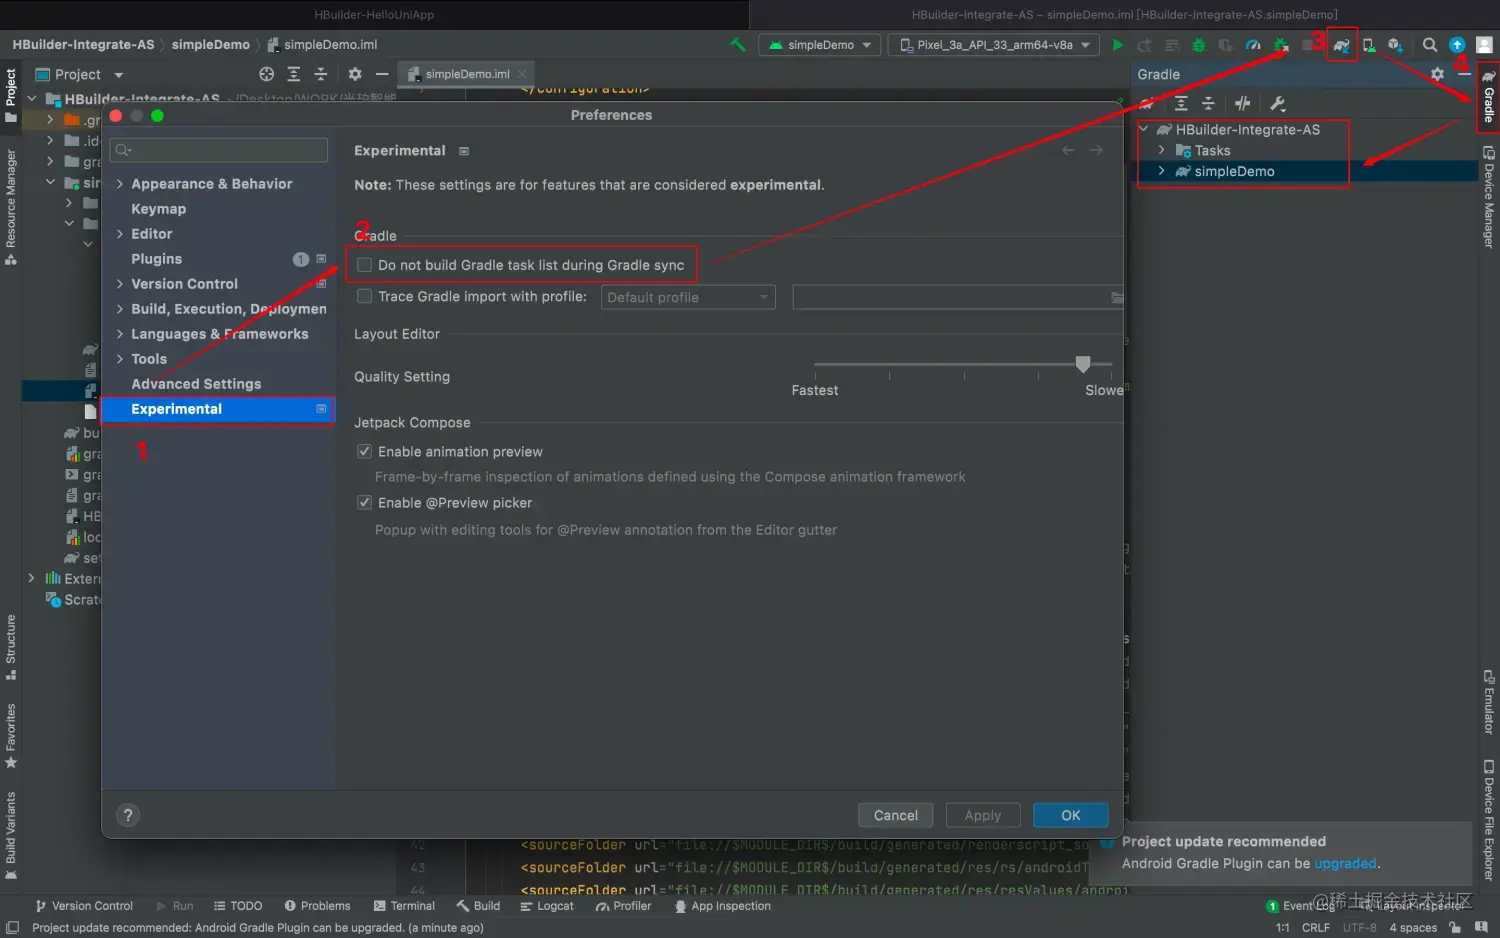The width and height of the screenshot is (1500, 938).
Task: Click the forward arrow in Preferences
Action: coord(1096,150)
